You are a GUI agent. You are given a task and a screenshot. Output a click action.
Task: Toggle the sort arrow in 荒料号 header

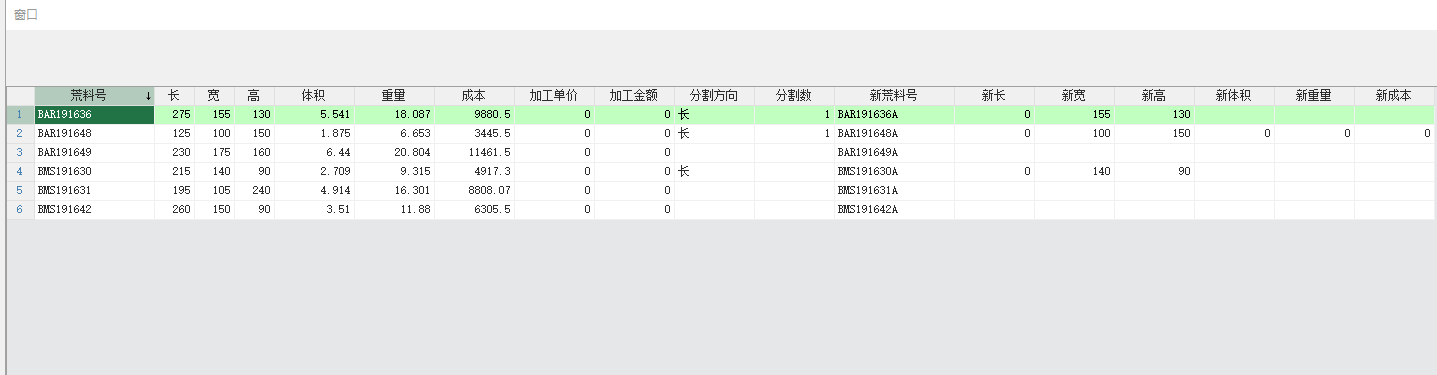point(148,97)
